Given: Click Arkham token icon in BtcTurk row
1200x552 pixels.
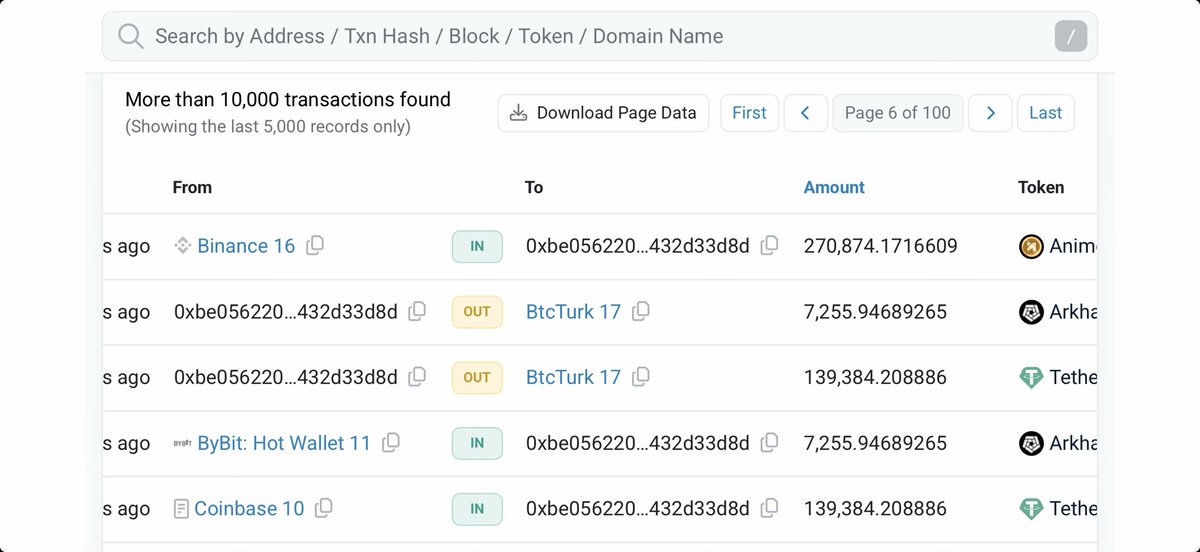Looking at the screenshot, I should pos(1031,312).
